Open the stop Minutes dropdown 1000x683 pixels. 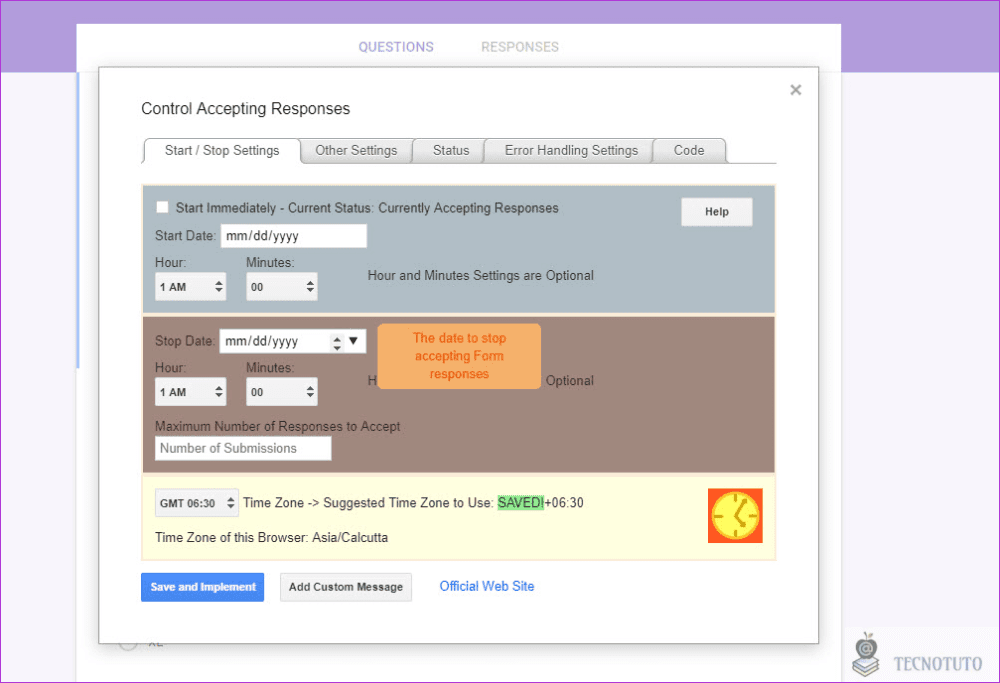pyautogui.click(x=282, y=392)
